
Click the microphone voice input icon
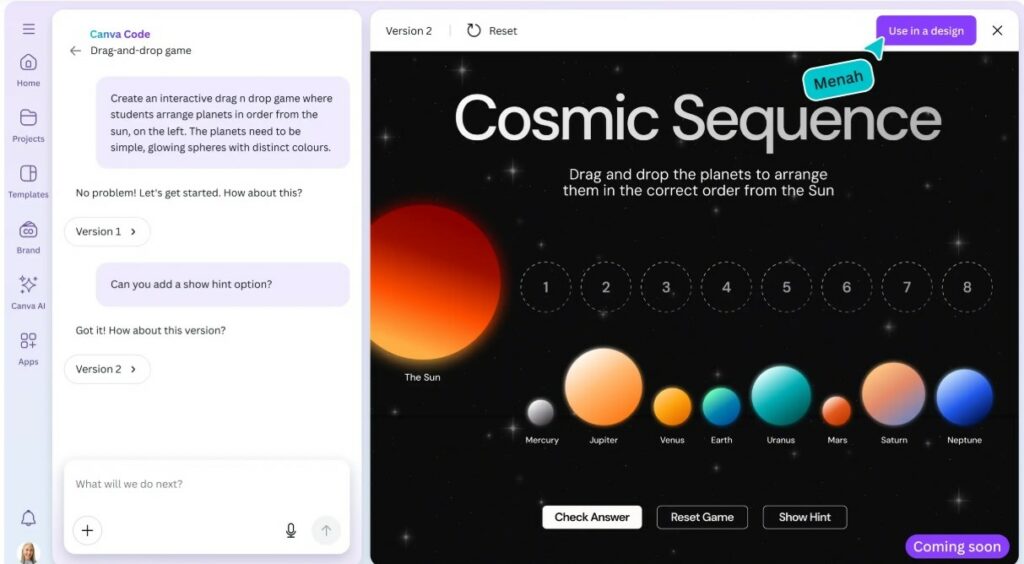(x=291, y=530)
